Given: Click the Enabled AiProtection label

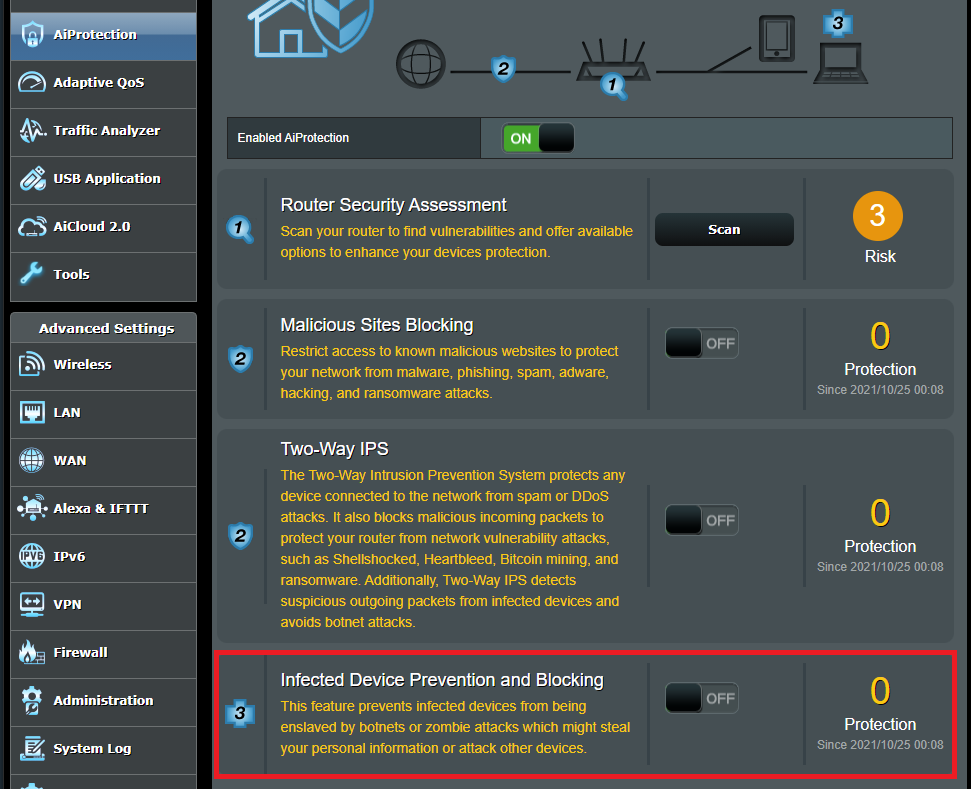Looking at the screenshot, I should (x=293, y=138).
